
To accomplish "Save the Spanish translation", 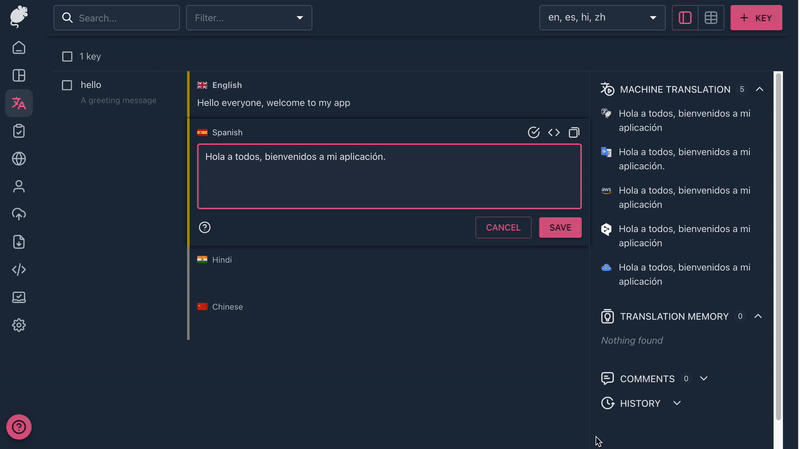I will click(x=560, y=228).
